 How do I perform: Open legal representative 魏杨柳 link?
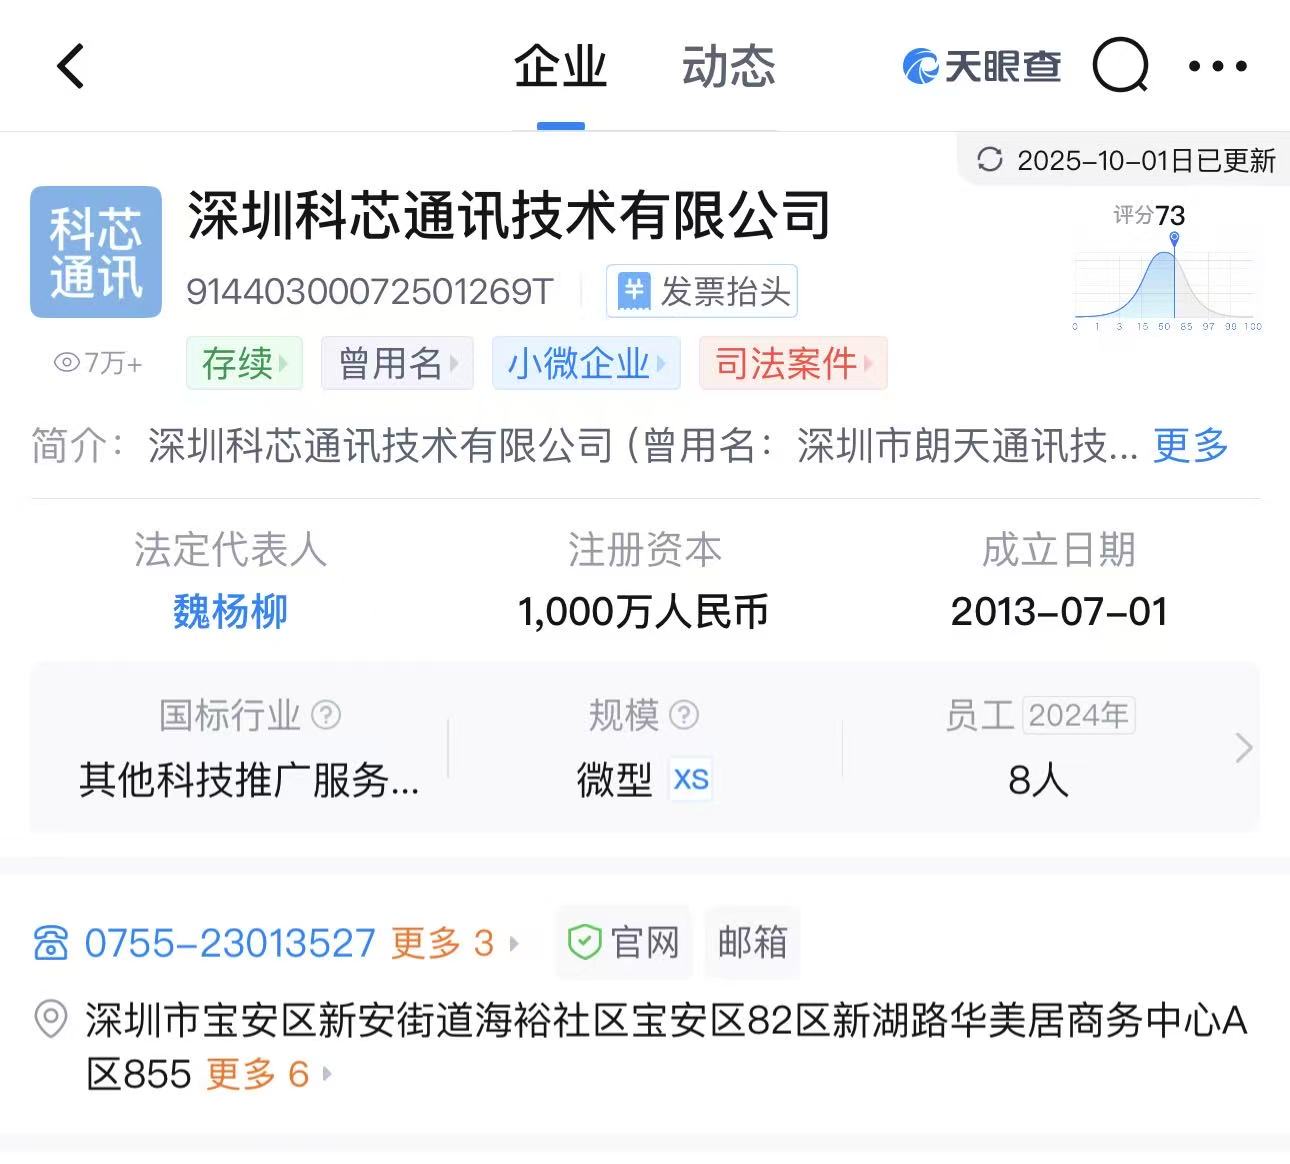tap(230, 611)
